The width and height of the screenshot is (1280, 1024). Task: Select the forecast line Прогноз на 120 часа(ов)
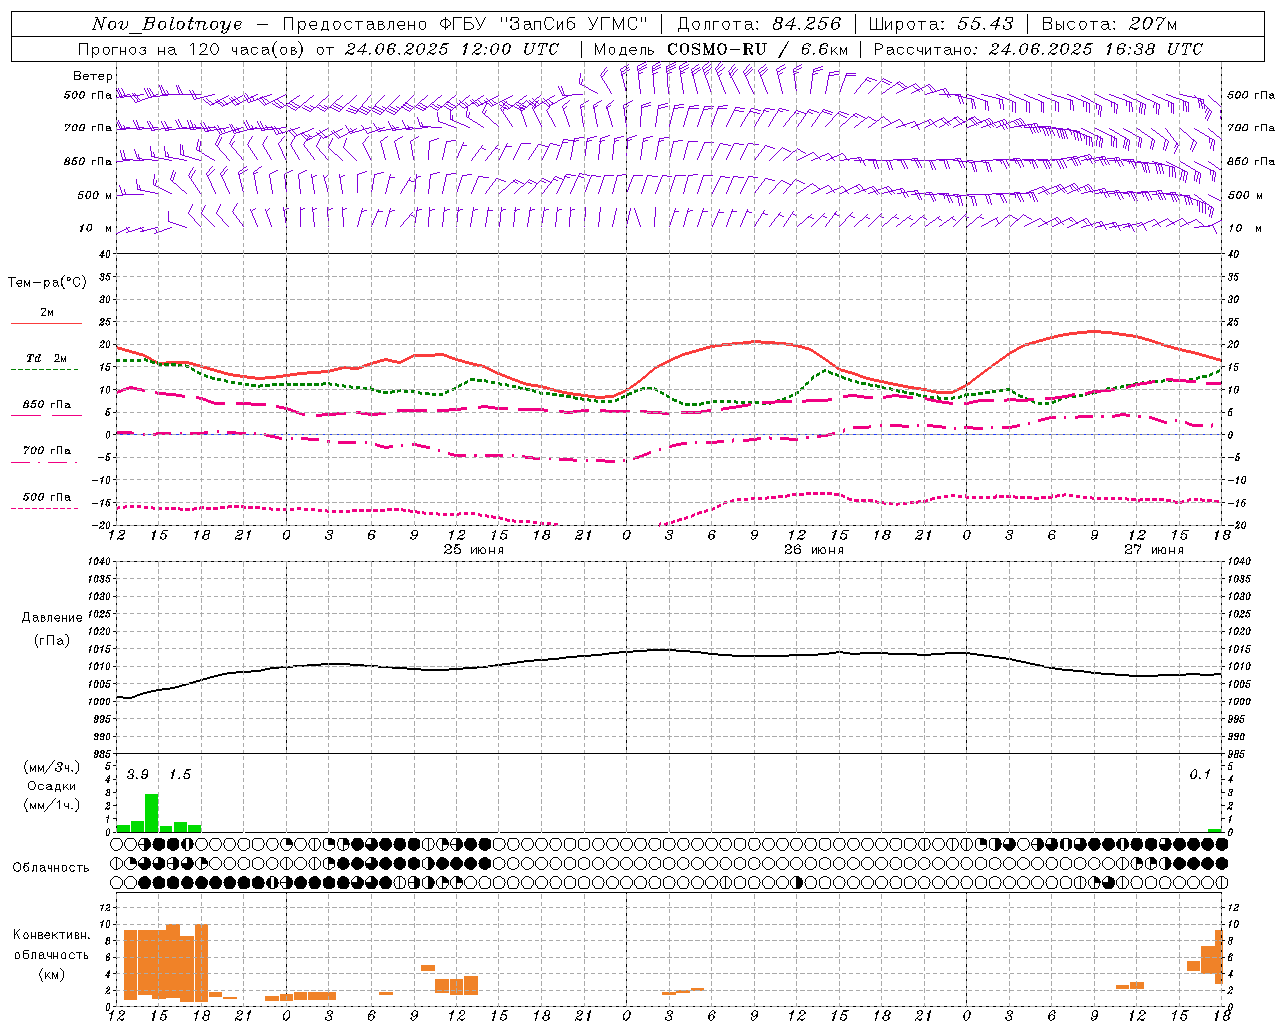(191, 49)
